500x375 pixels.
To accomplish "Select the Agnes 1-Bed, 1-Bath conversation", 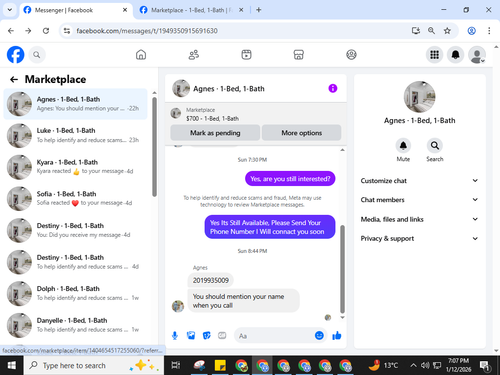I will pyautogui.click(x=76, y=104).
